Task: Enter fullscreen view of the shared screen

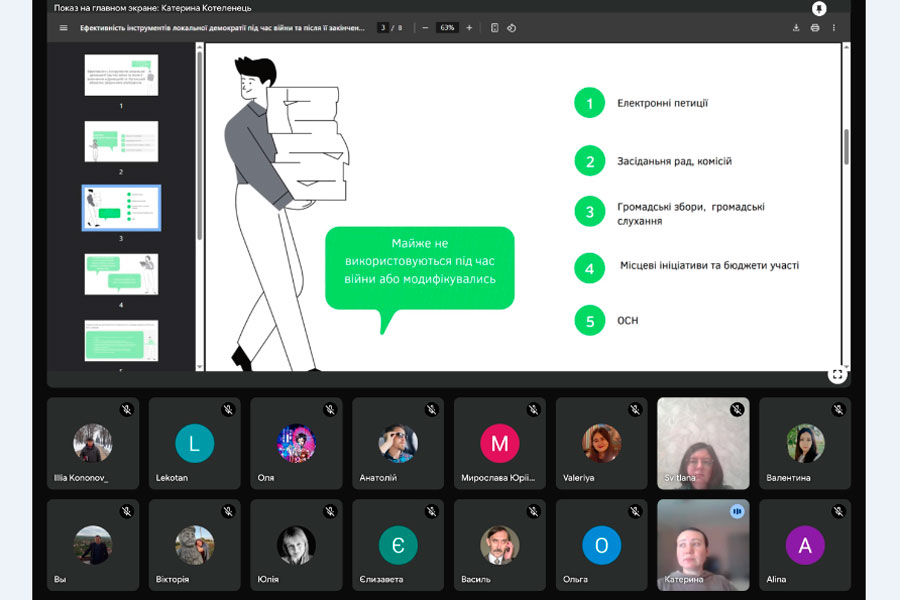Action: click(837, 374)
